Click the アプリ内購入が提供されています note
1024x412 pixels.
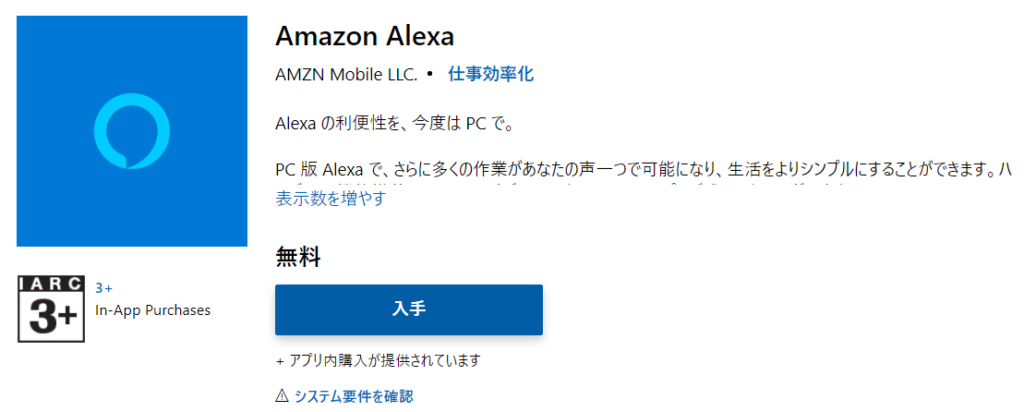coord(378,360)
